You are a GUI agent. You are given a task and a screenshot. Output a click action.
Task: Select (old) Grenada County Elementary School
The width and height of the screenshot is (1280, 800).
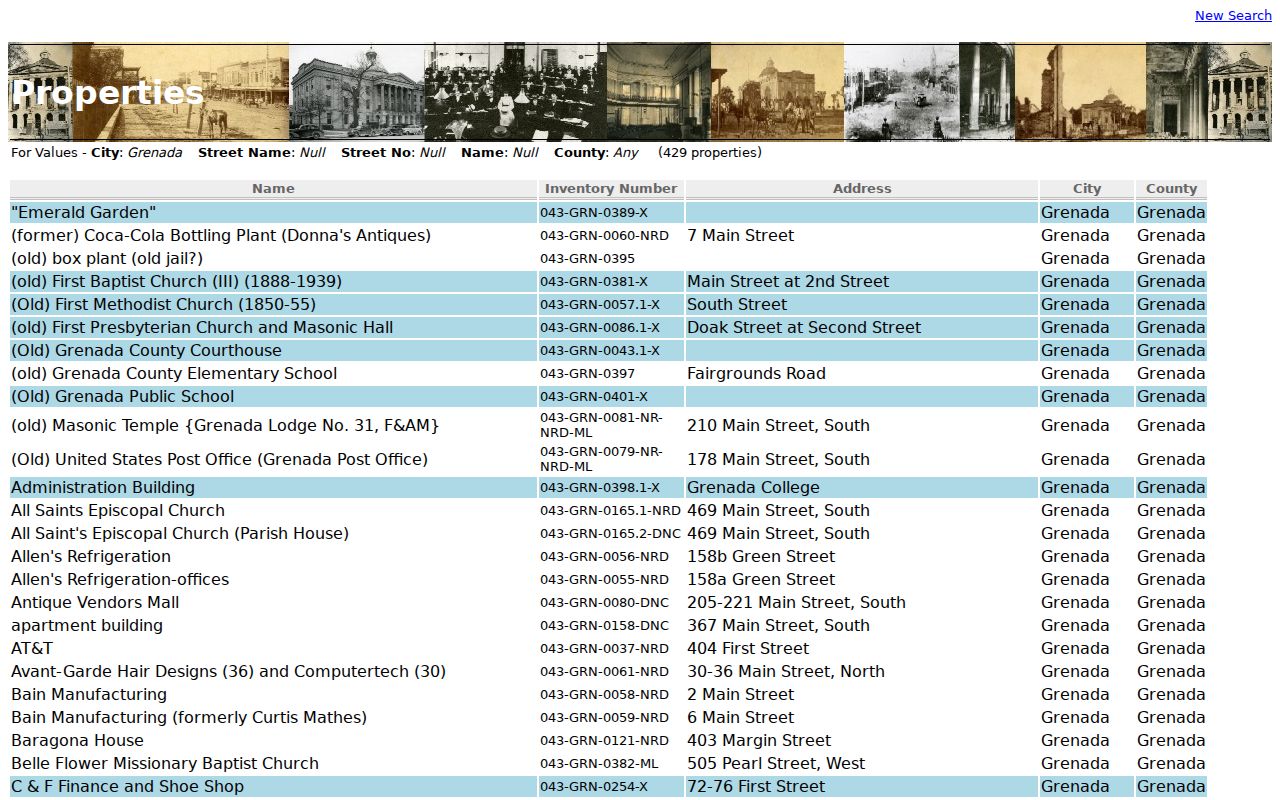pos(174,373)
